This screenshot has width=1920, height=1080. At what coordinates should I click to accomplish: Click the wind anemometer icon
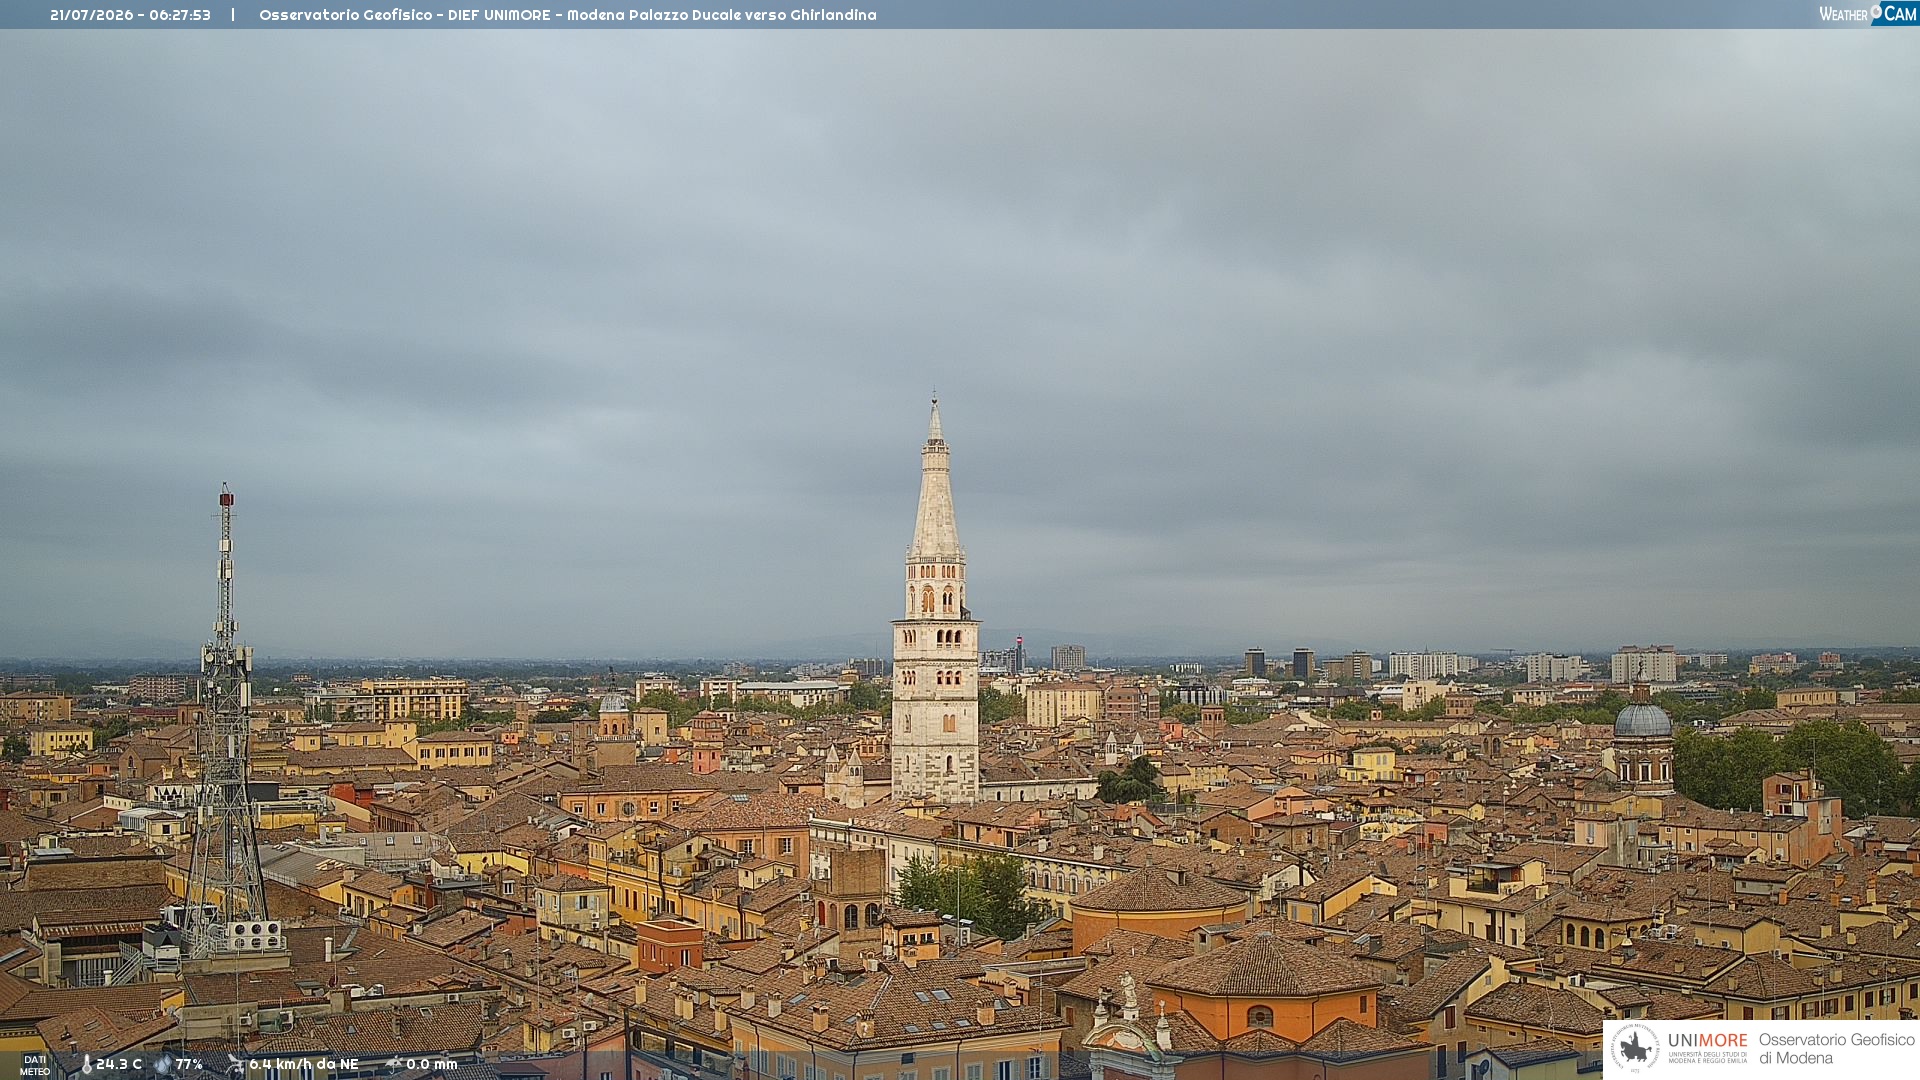(x=235, y=1064)
